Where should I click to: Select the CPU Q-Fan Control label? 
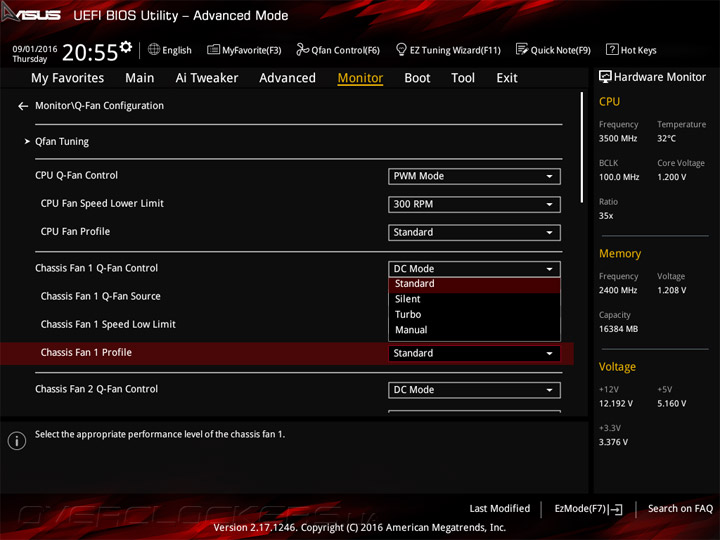(76, 175)
